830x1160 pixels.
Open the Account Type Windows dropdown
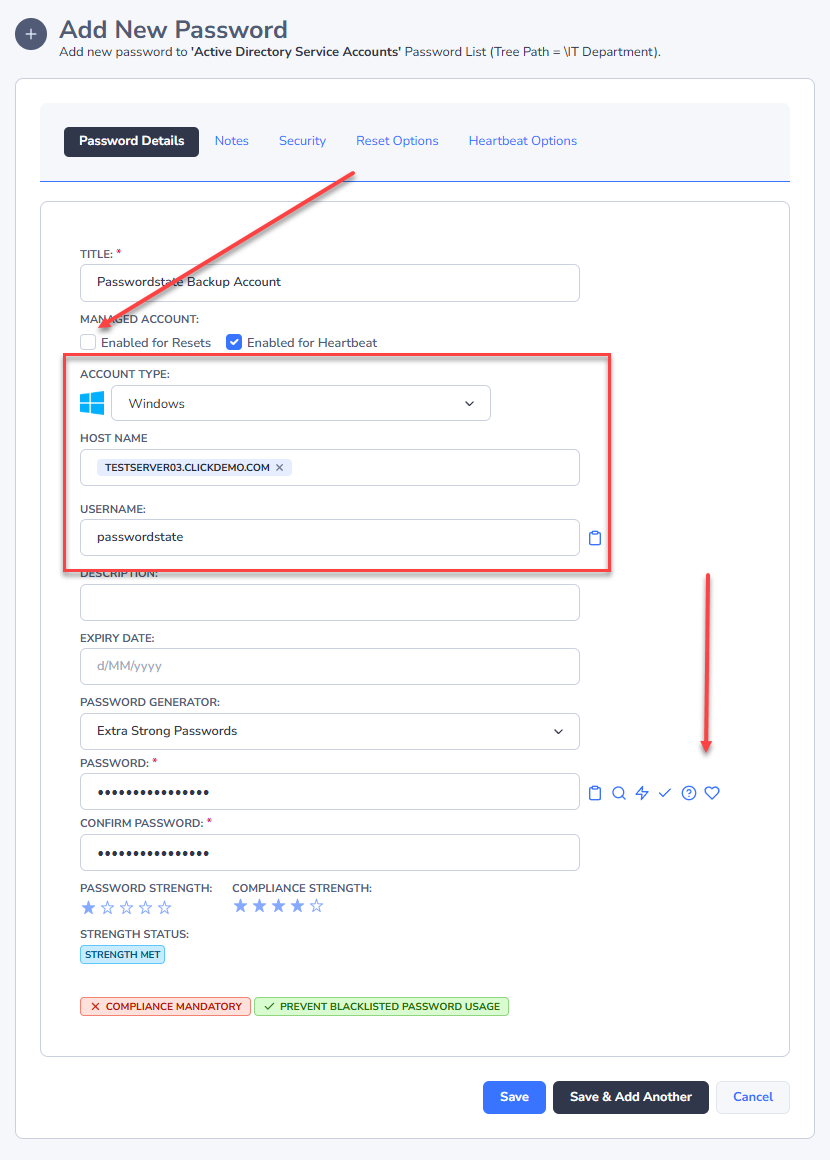pos(301,403)
